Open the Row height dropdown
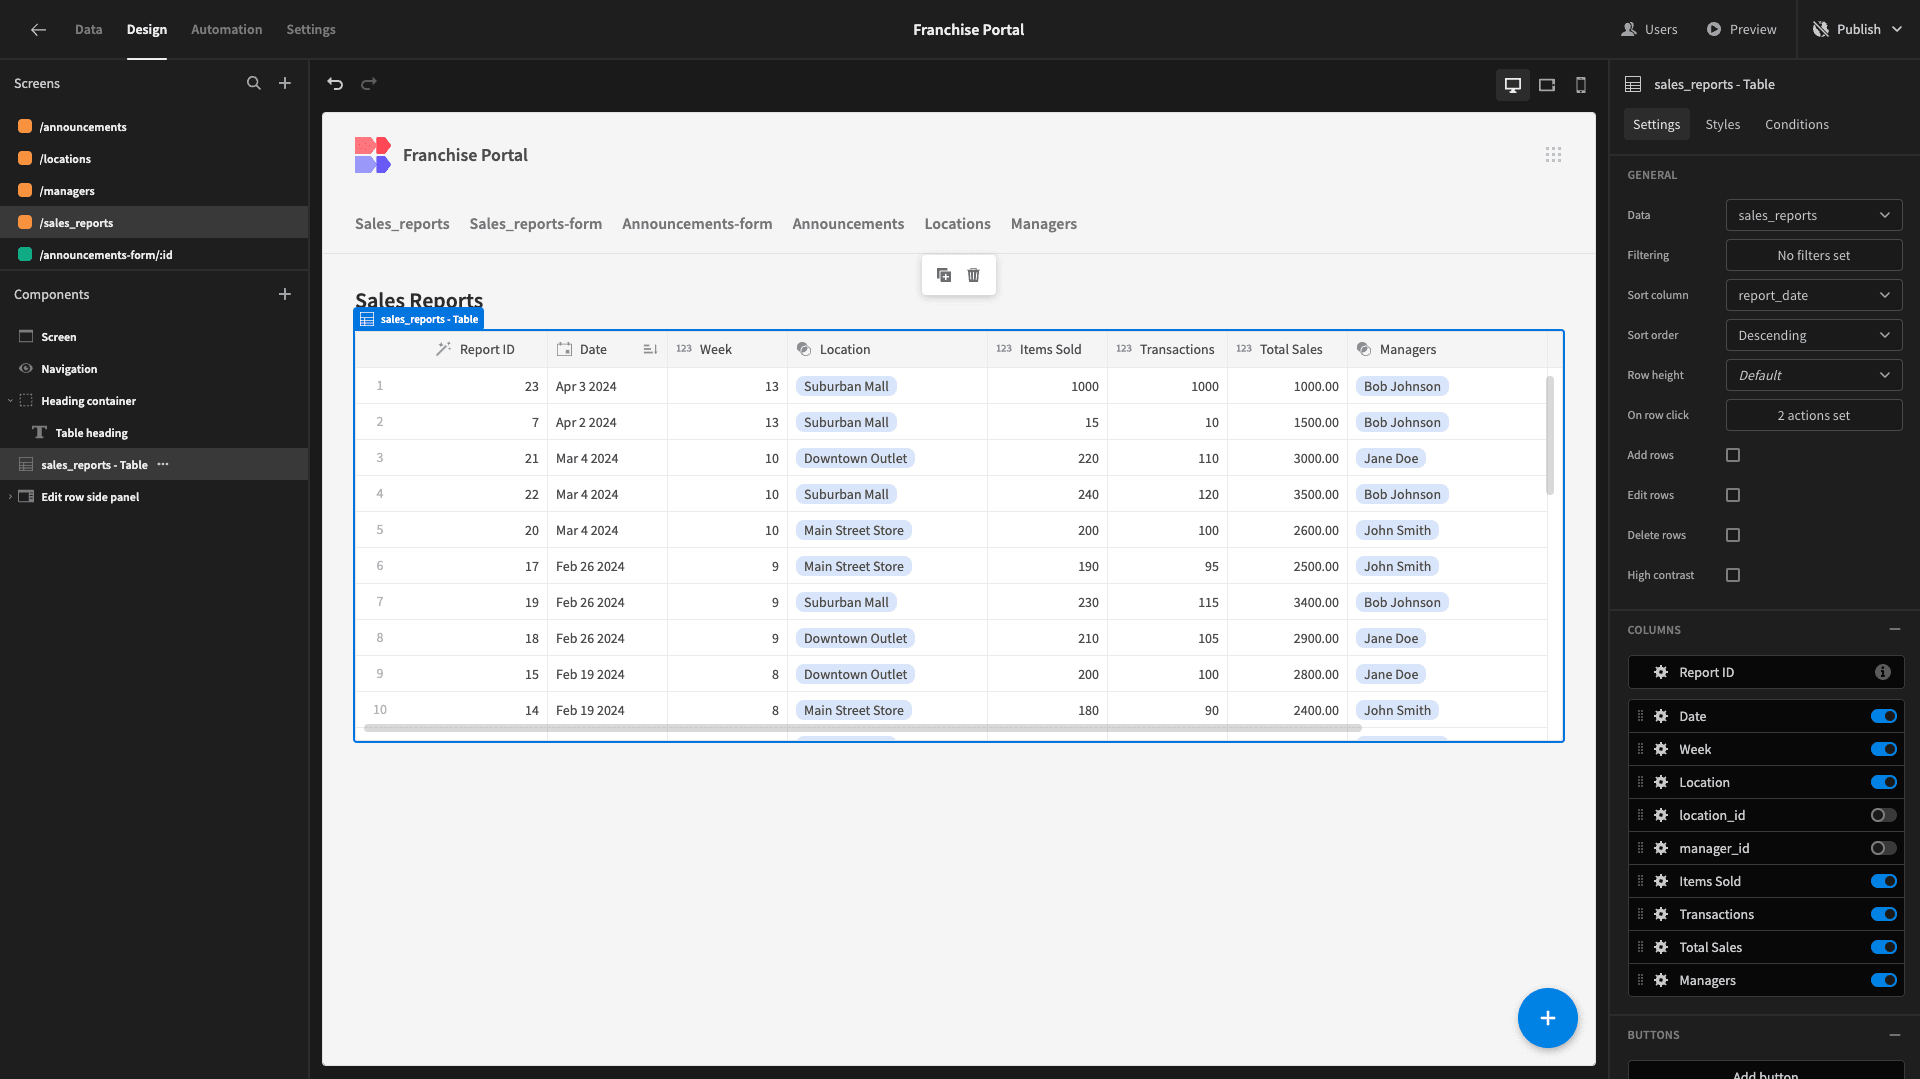 (x=1813, y=375)
